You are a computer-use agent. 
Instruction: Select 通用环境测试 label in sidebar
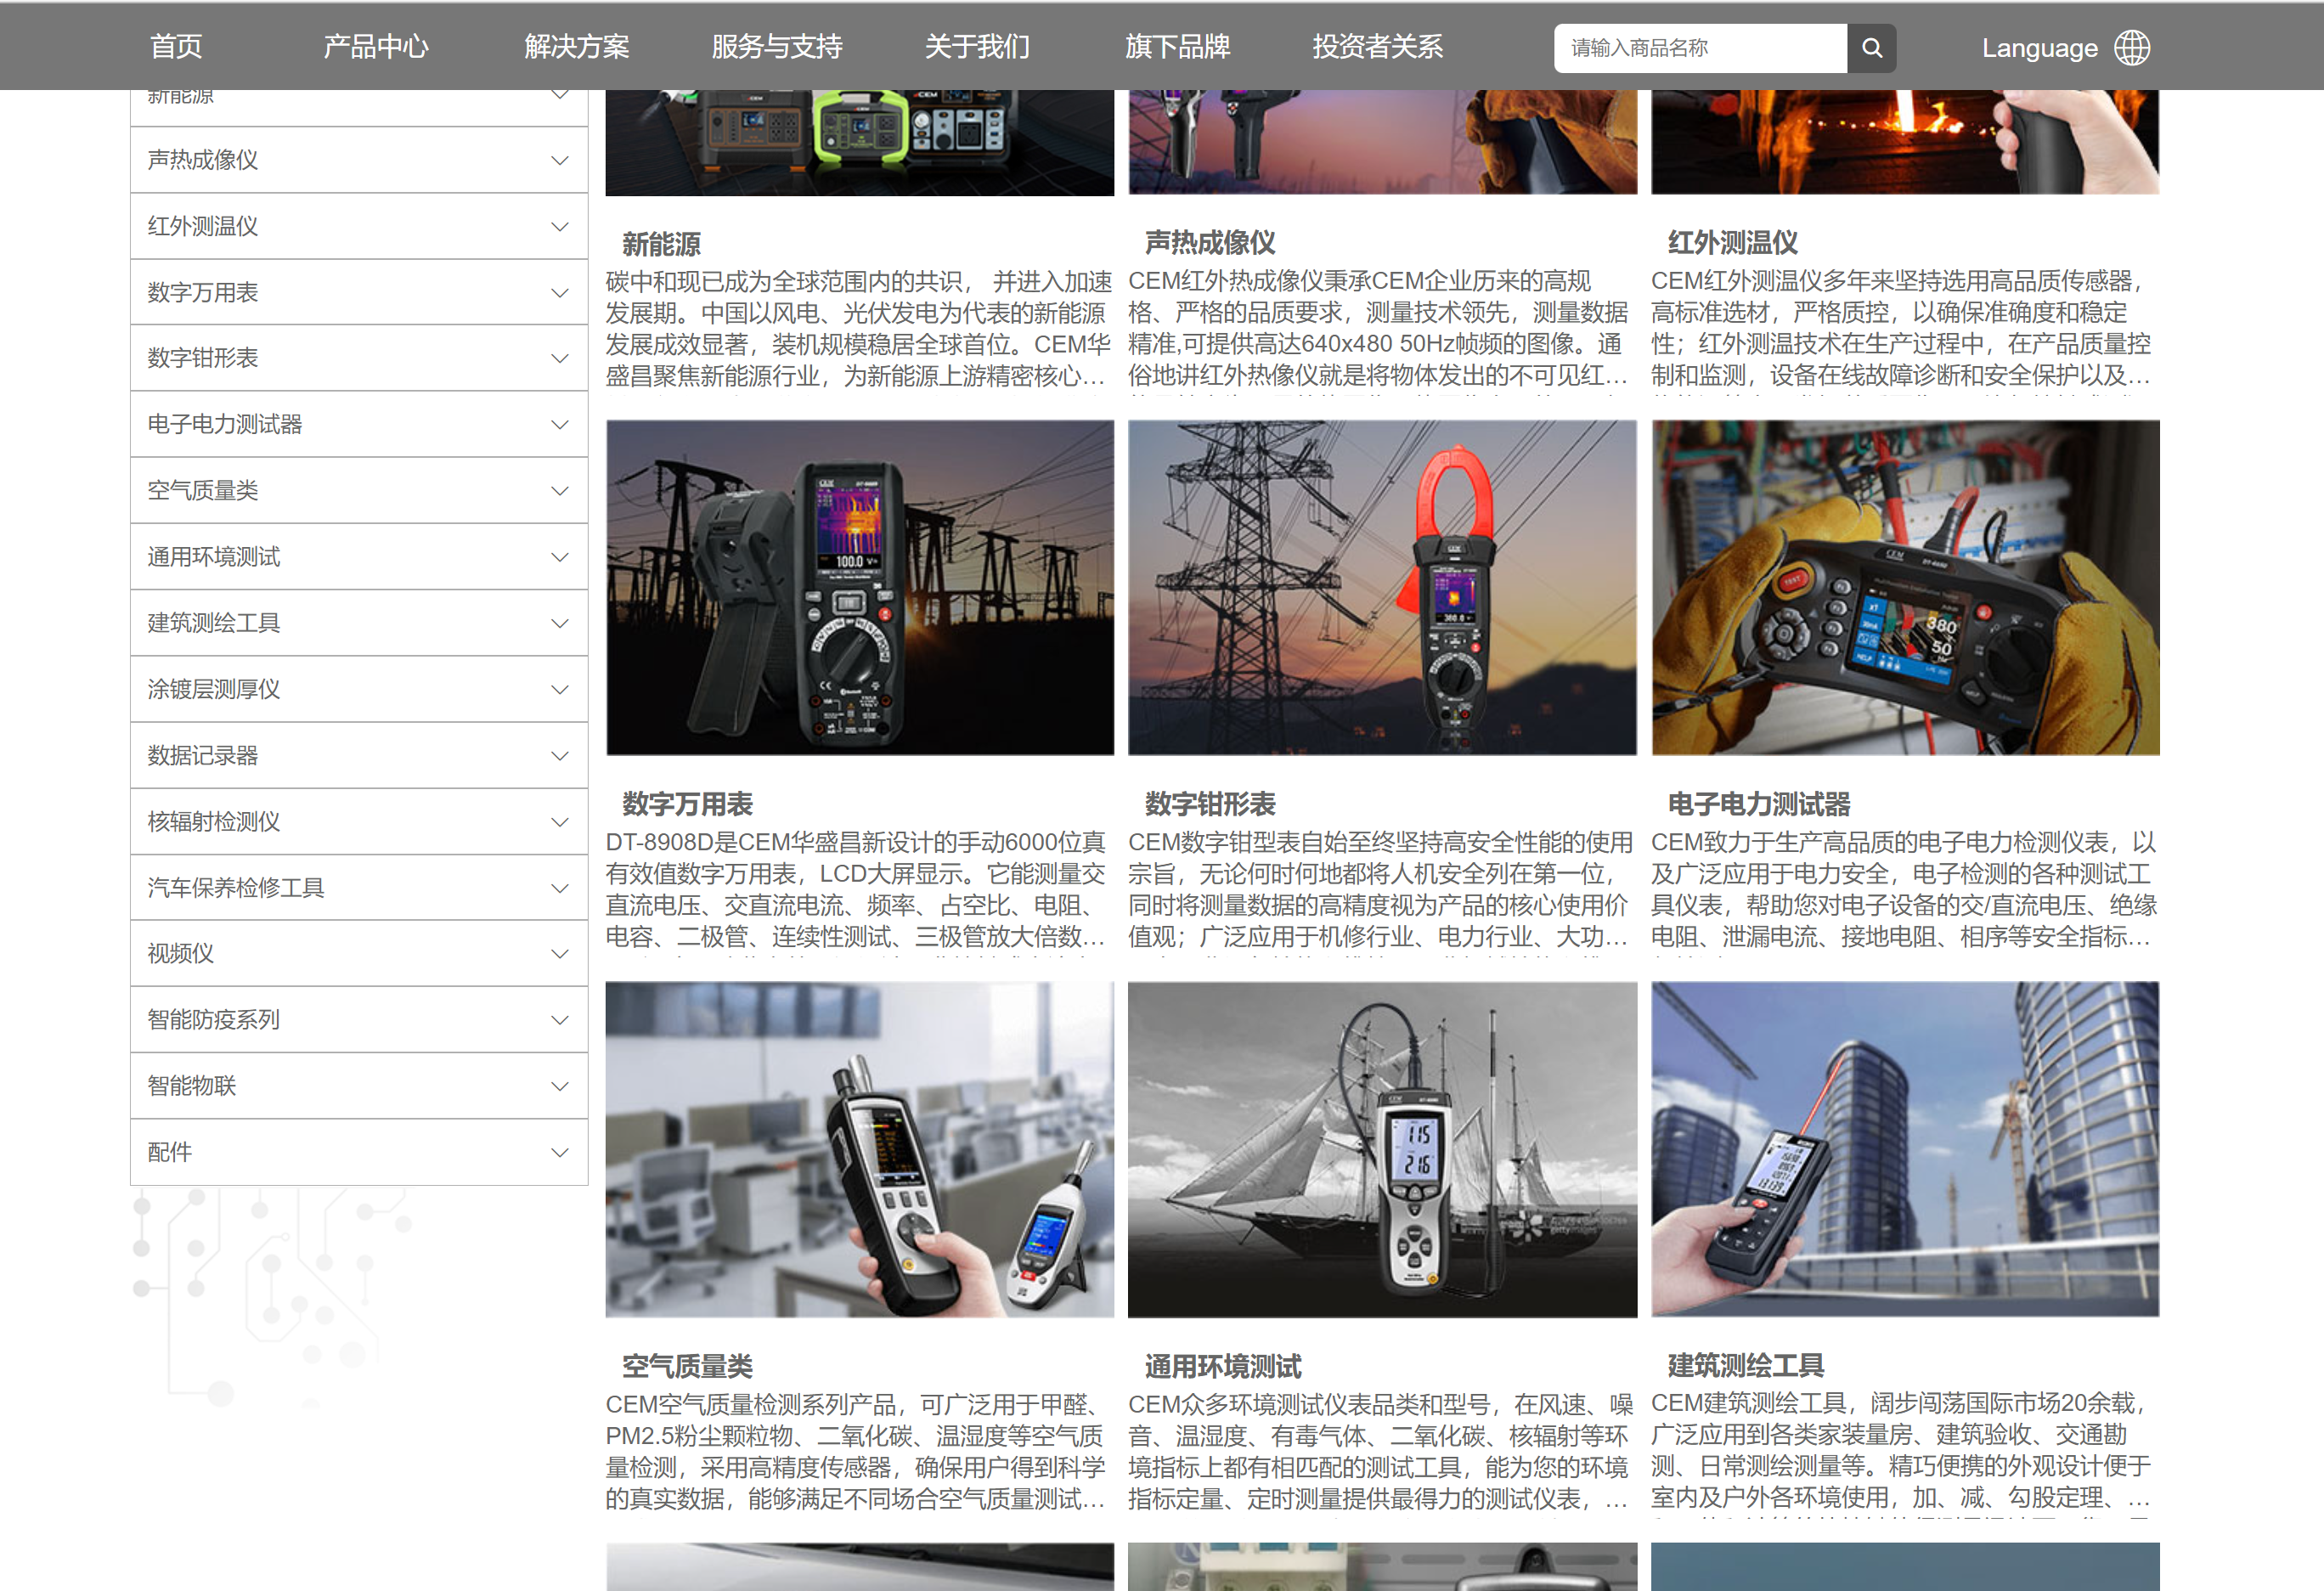click(x=214, y=557)
